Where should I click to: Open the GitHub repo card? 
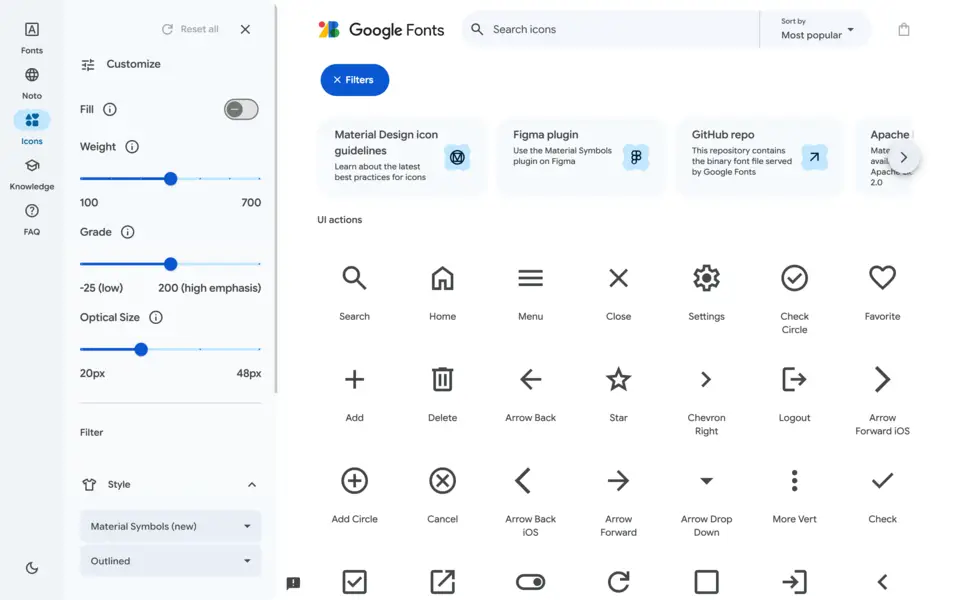[x=760, y=157]
